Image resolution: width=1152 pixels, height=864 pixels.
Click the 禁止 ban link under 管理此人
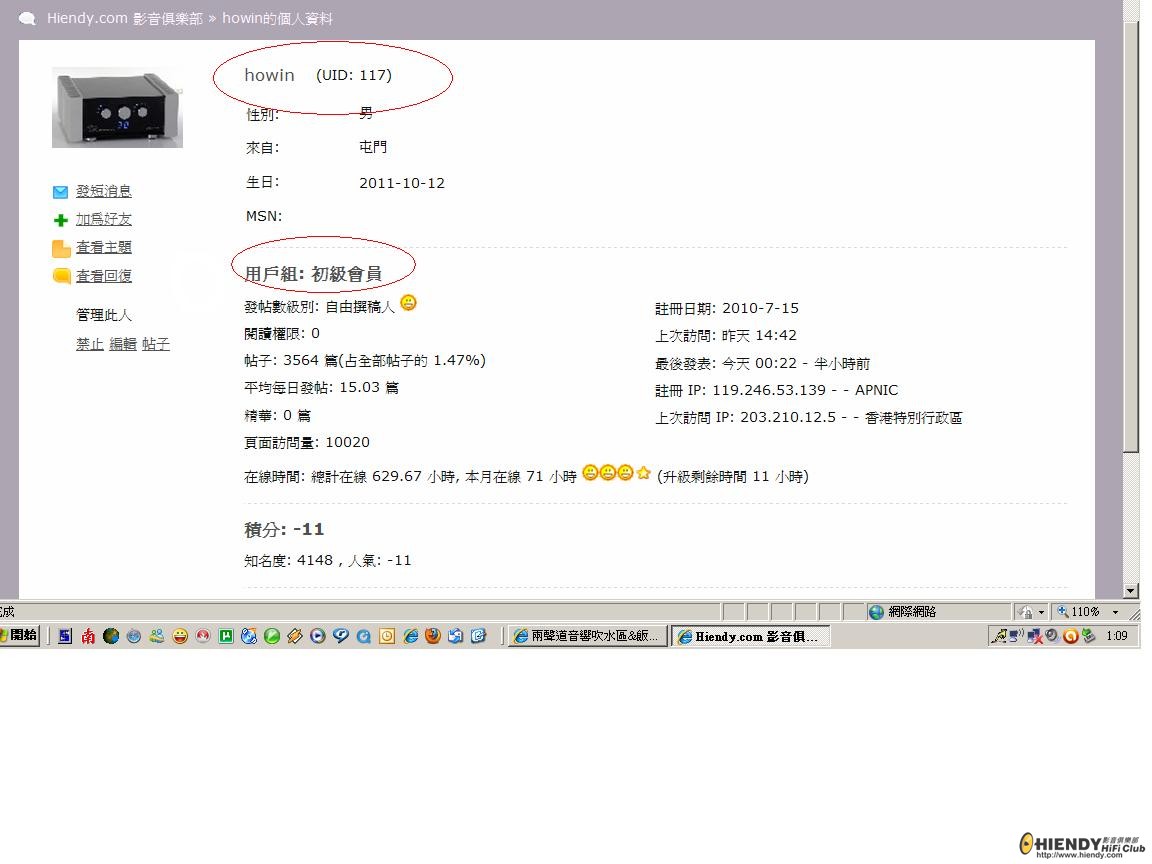tap(90, 344)
